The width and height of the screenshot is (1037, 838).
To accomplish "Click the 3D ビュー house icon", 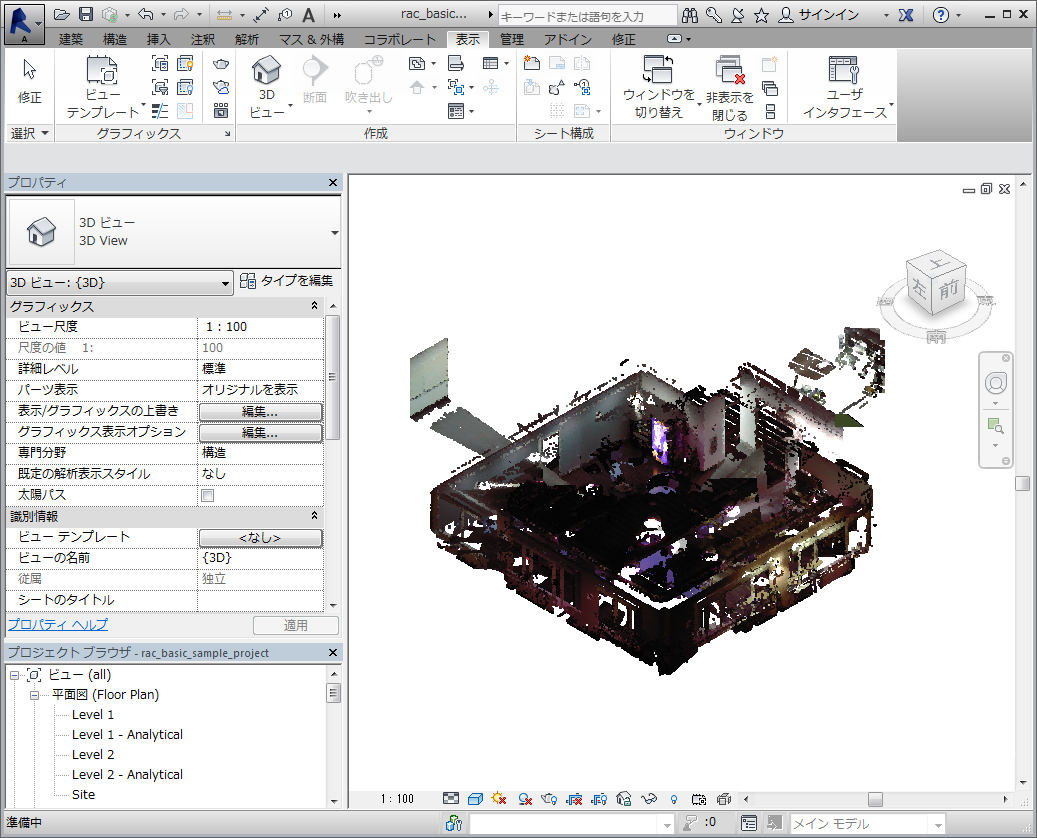I will [x=265, y=72].
